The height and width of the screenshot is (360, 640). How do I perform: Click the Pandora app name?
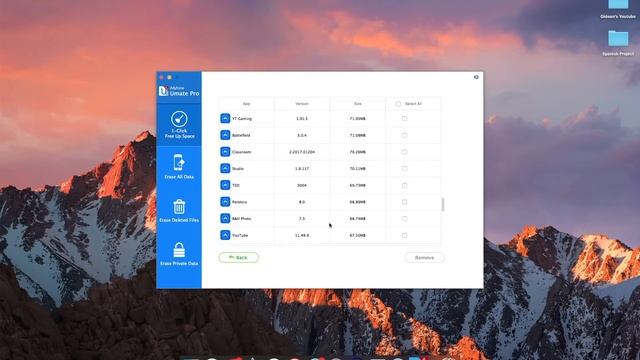pyautogui.click(x=239, y=202)
